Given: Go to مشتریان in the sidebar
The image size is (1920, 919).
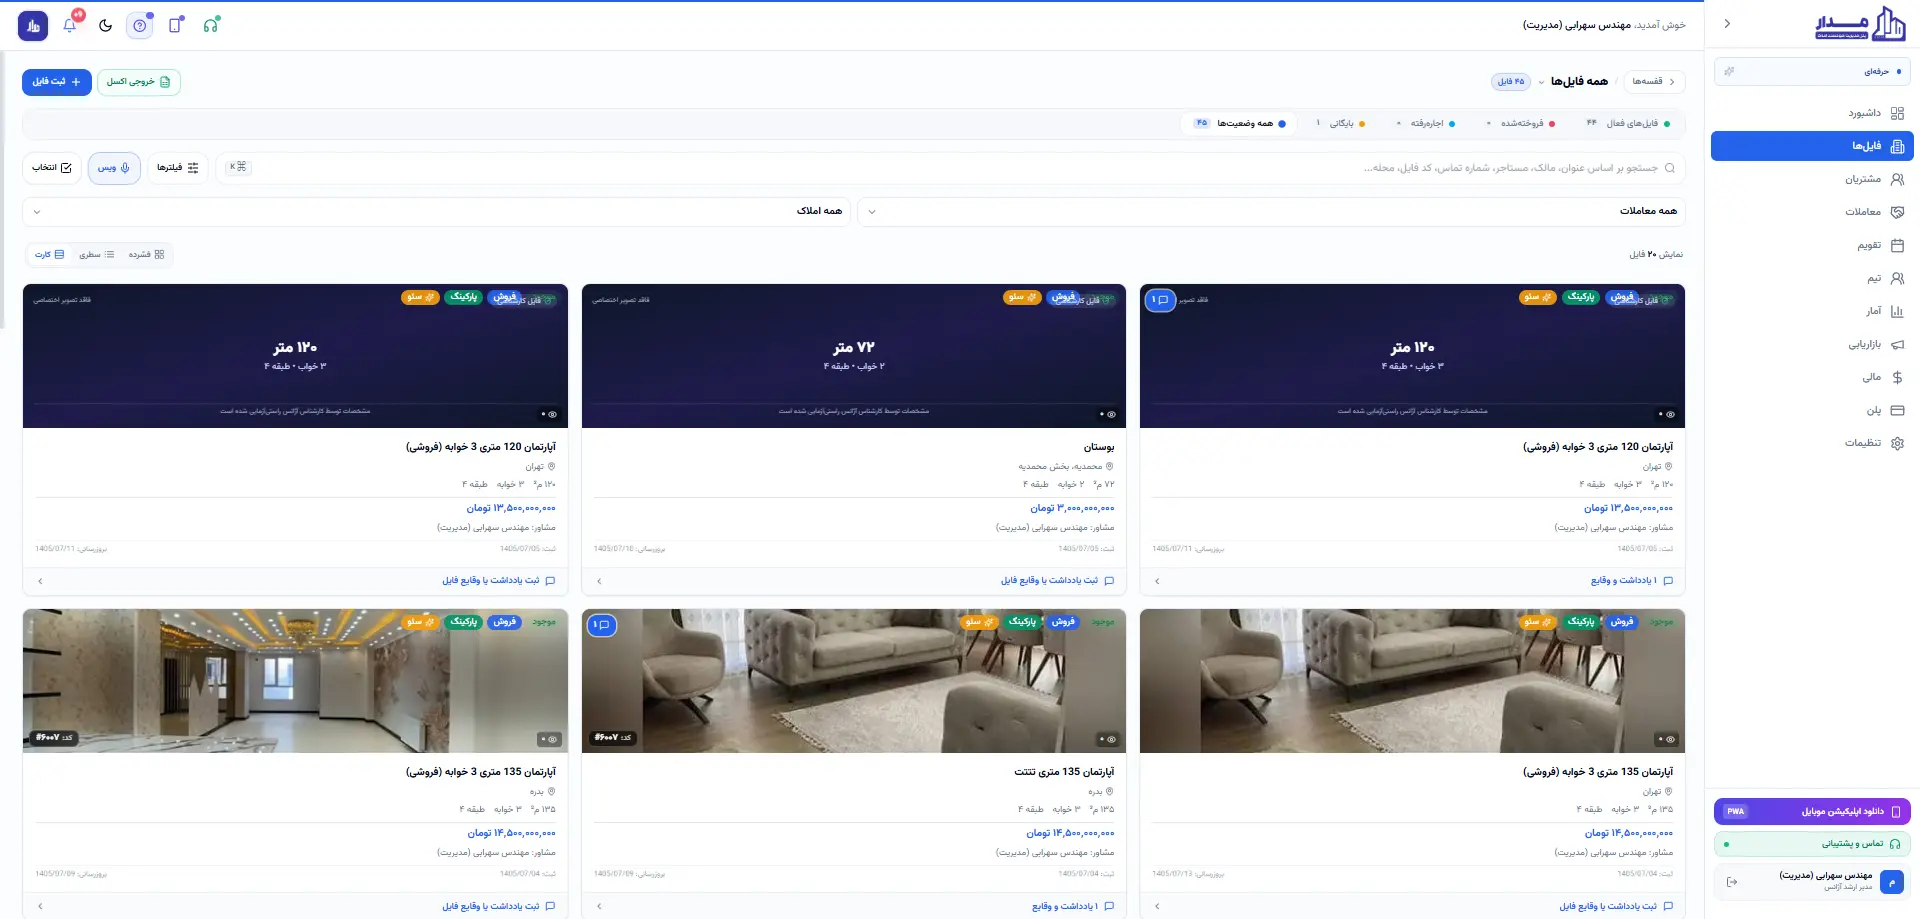Looking at the screenshot, I should click(1811, 179).
